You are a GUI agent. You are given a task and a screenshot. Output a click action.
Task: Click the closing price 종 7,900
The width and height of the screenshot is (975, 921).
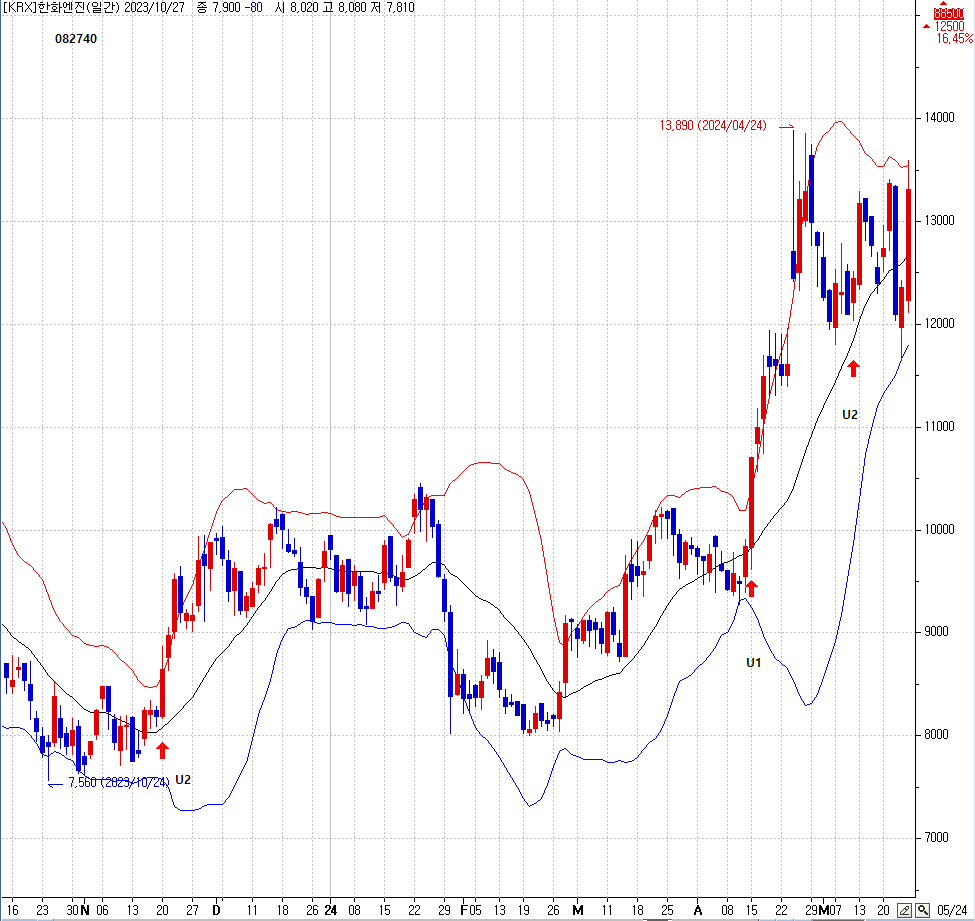click(x=218, y=7)
